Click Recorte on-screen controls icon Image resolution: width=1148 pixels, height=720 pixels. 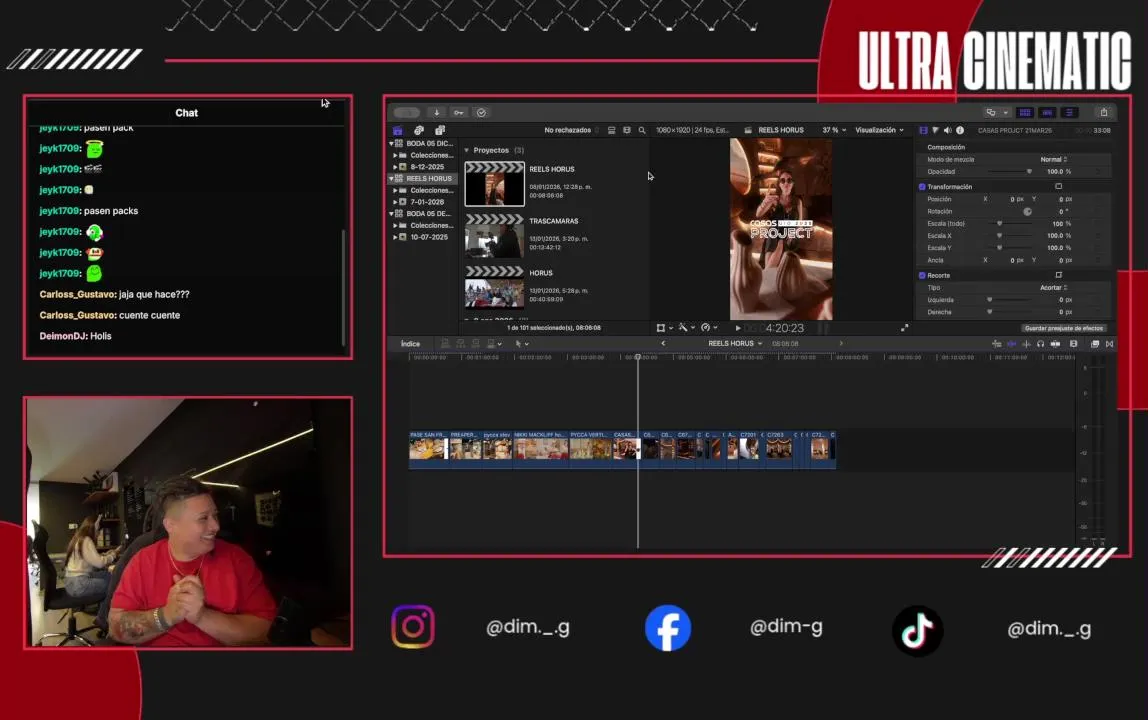click(x=1058, y=275)
